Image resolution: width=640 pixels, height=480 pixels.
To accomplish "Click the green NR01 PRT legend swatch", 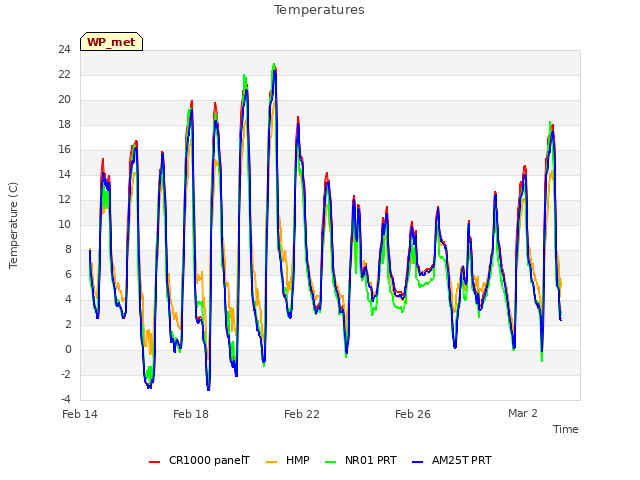I will (331, 462).
